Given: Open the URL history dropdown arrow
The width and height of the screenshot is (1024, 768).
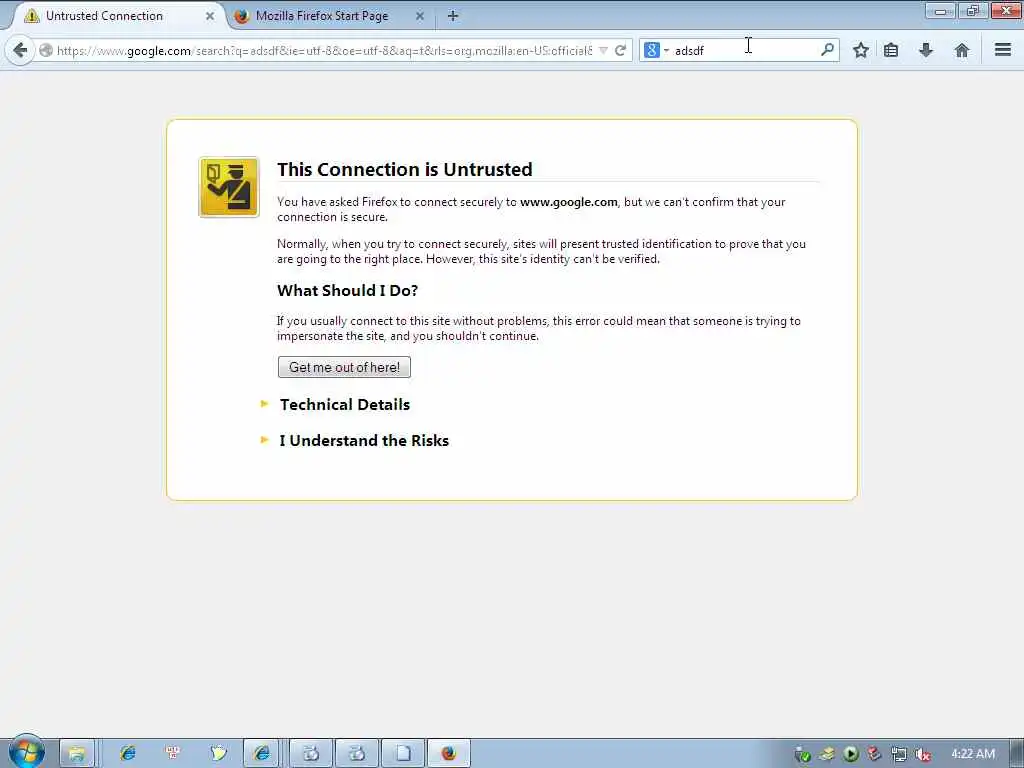Looking at the screenshot, I should coord(603,50).
